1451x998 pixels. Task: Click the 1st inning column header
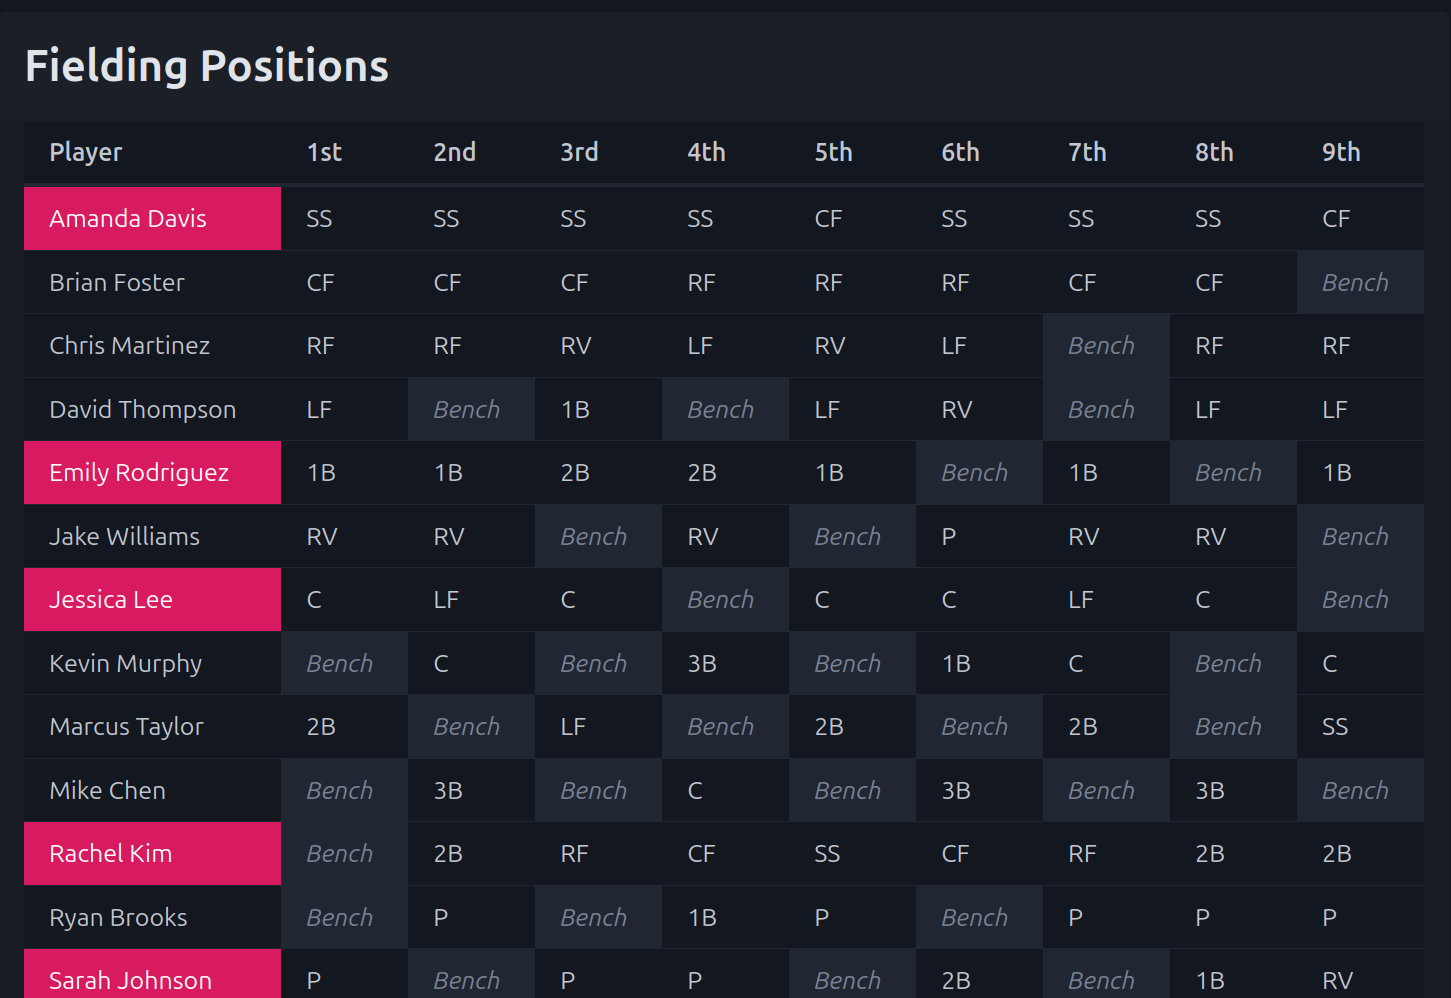324,153
